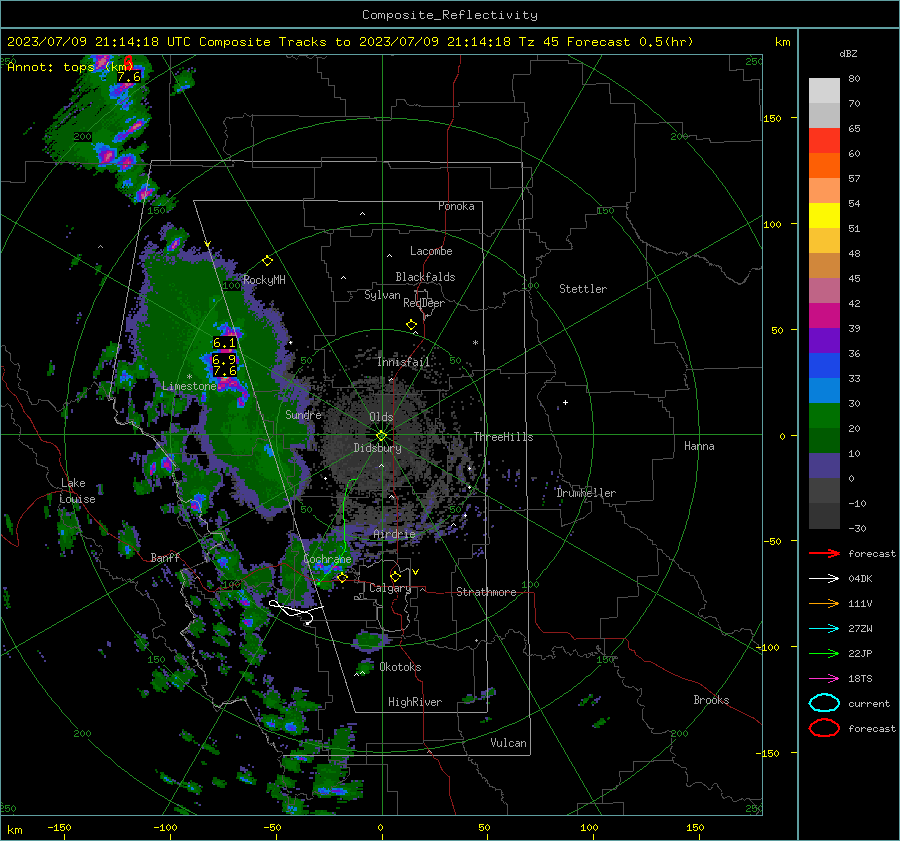The height and width of the screenshot is (841, 900).
Task: Pick the bright green 20-30 dBZ color swatch
Action: pyautogui.click(x=824, y=415)
